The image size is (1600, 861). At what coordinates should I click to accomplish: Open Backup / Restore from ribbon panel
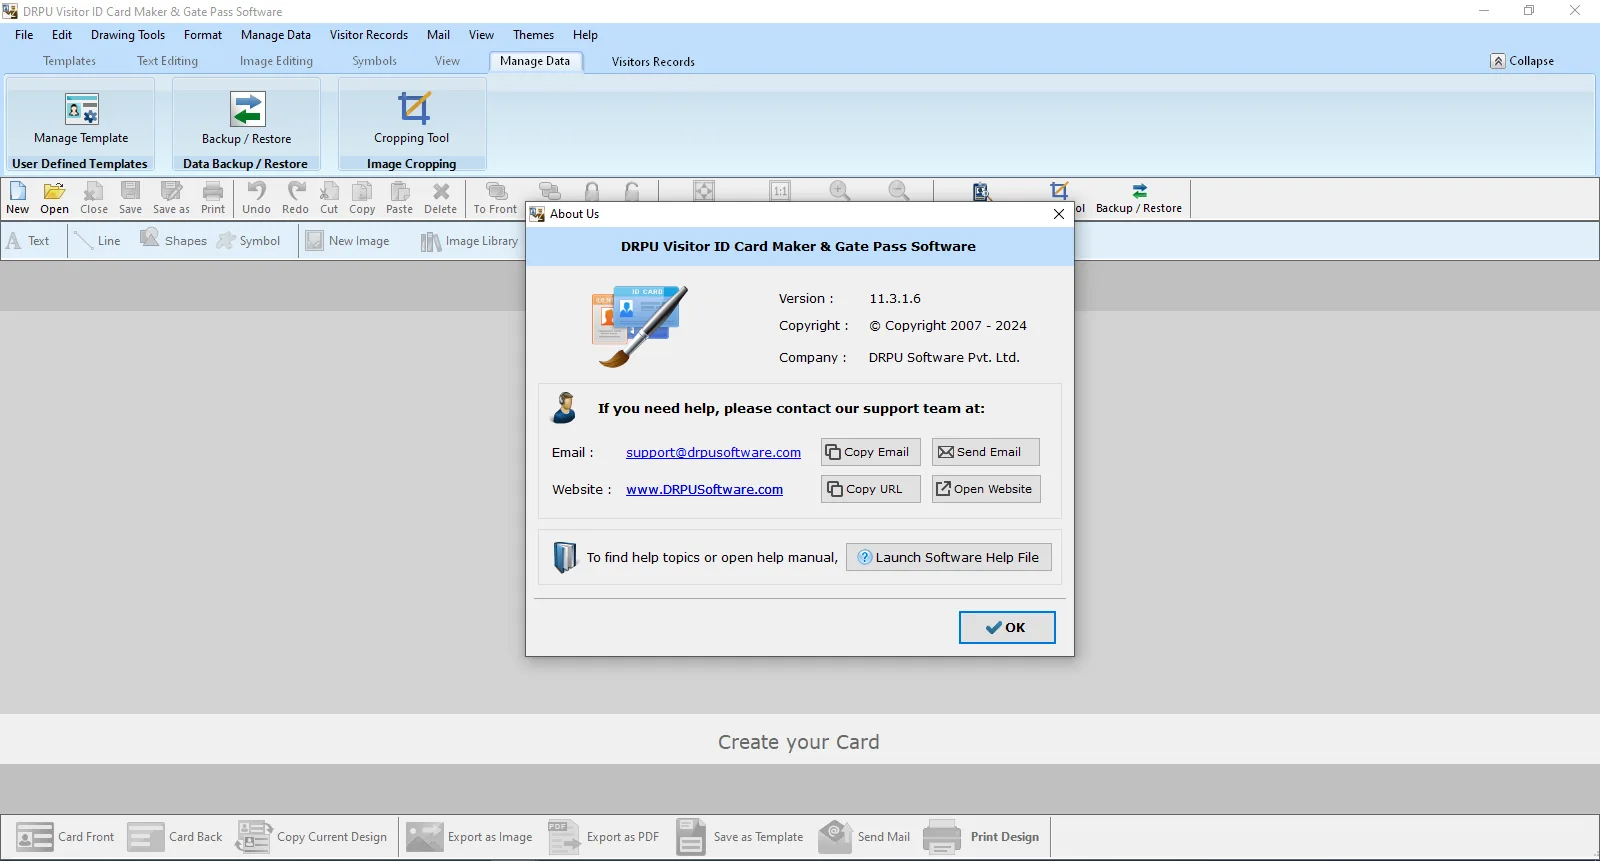246,118
